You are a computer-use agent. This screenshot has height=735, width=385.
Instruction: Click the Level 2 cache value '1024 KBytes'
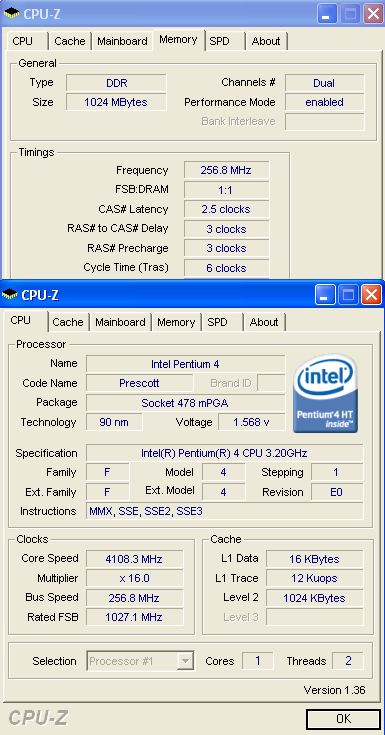(315, 598)
